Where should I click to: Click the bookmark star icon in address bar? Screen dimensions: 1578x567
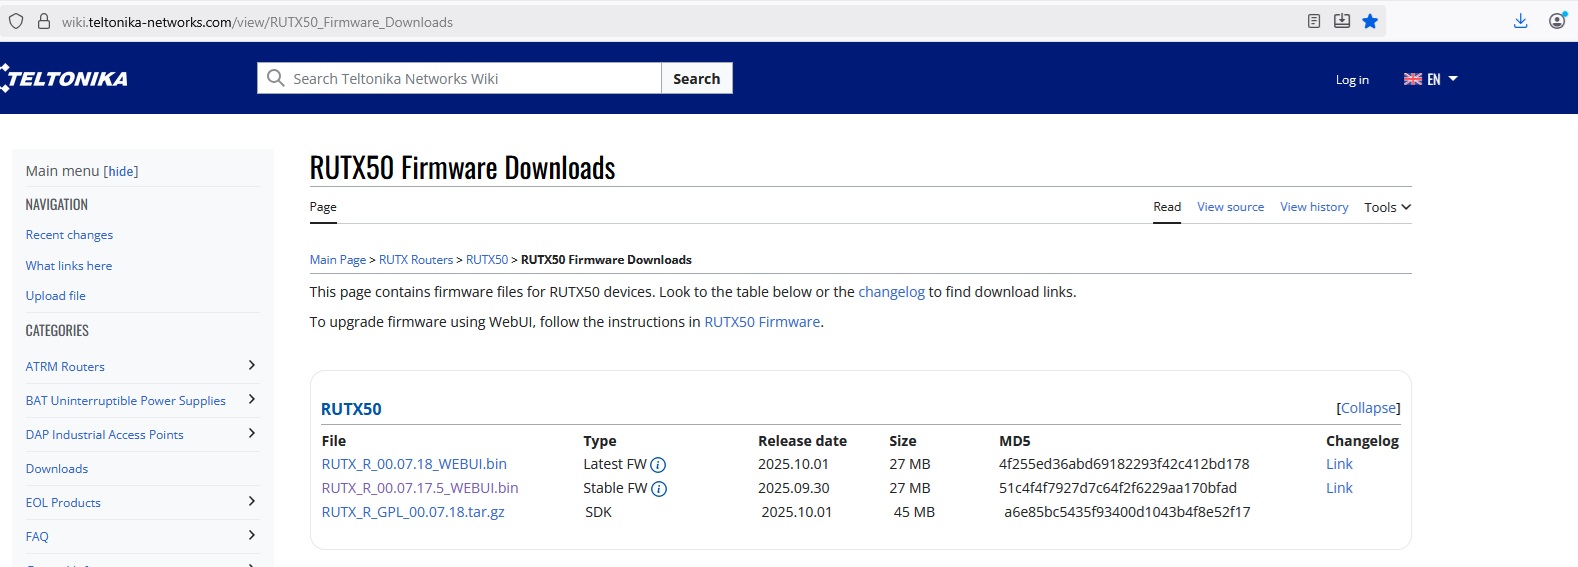tap(1370, 21)
